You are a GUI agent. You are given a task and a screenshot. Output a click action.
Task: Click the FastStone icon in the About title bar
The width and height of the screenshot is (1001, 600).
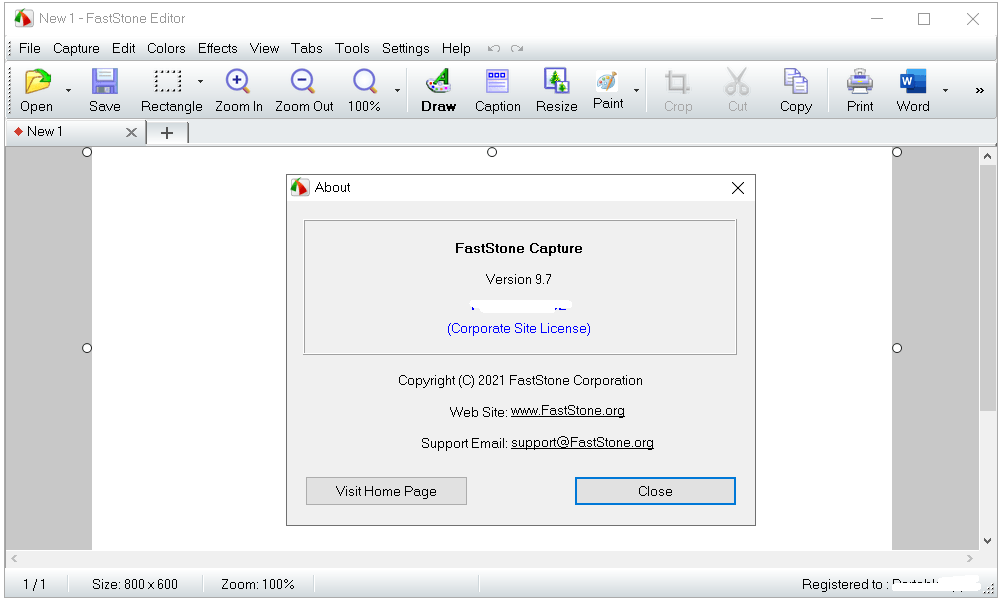tap(300, 188)
